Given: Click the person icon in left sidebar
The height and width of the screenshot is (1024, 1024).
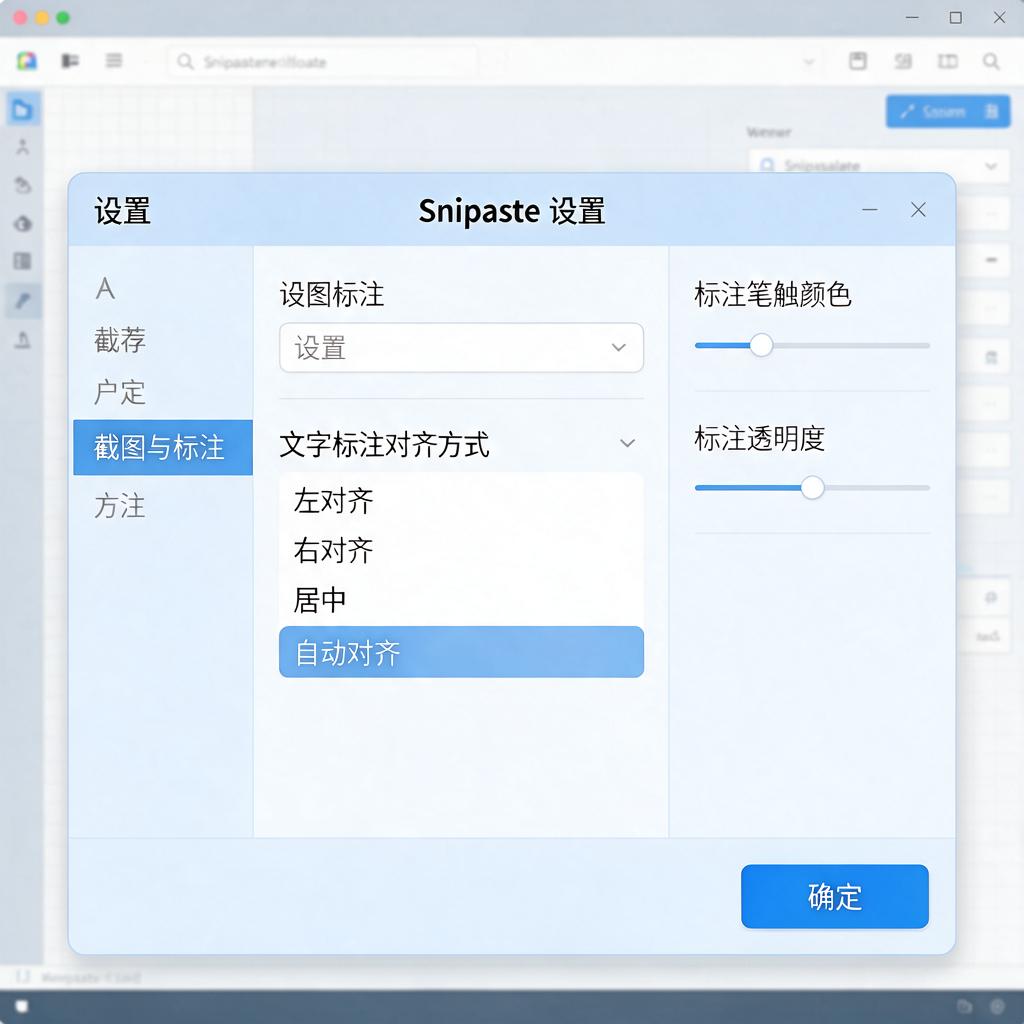Looking at the screenshot, I should click(23, 146).
